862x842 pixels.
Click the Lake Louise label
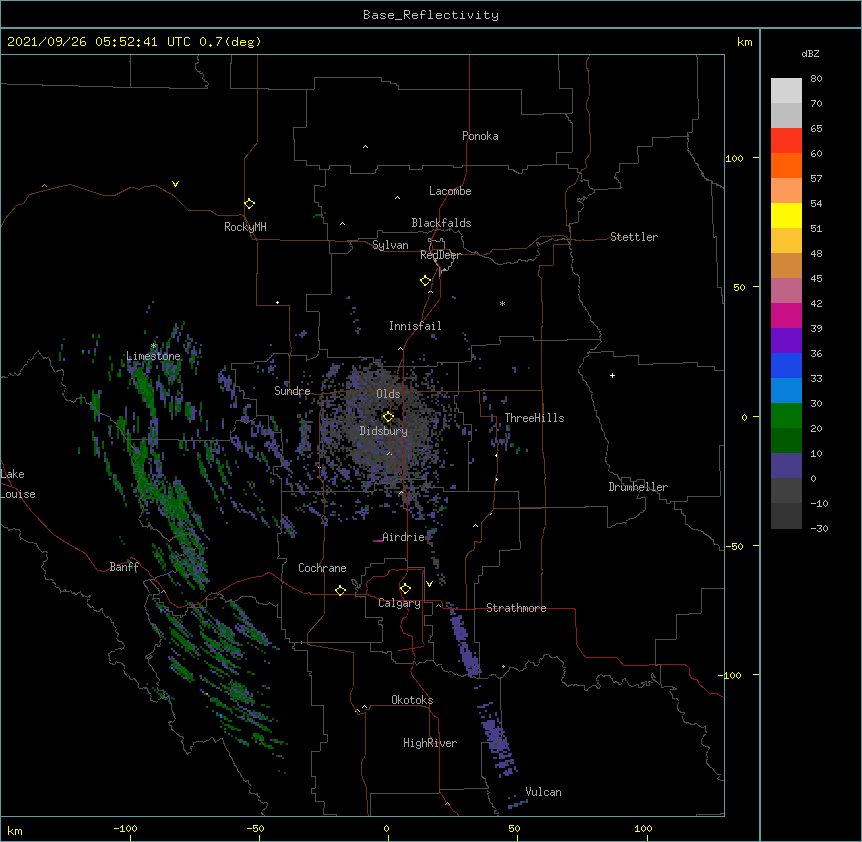point(18,484)
